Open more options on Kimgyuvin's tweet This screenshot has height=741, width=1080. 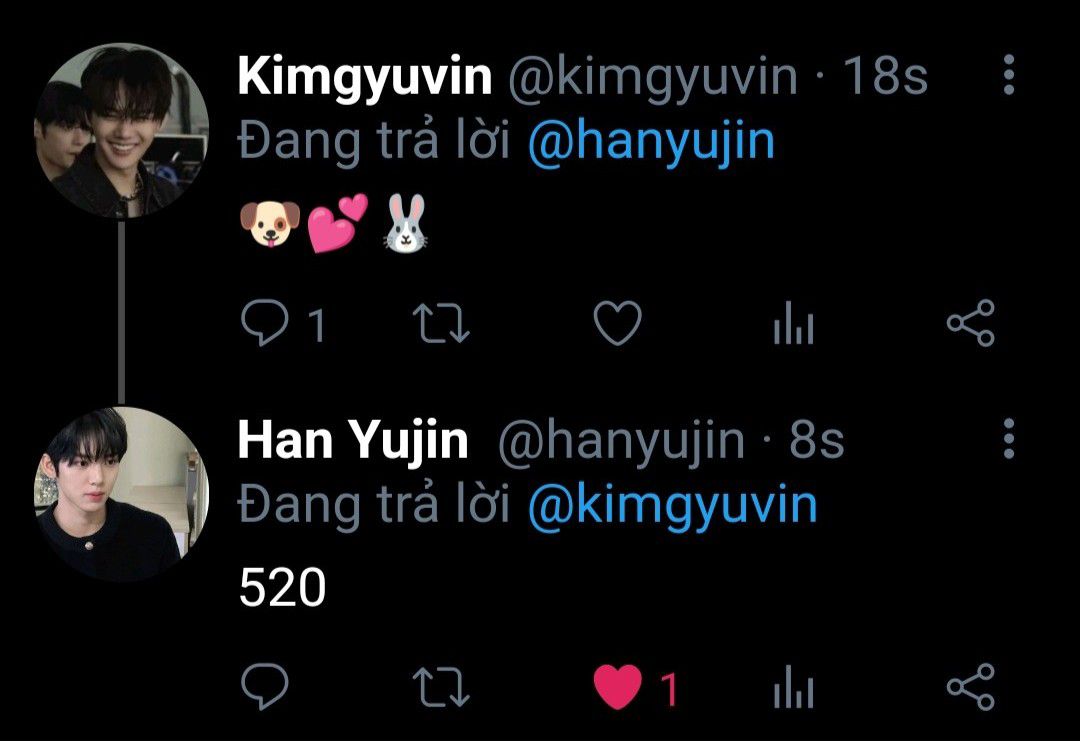coord(1008,74)
